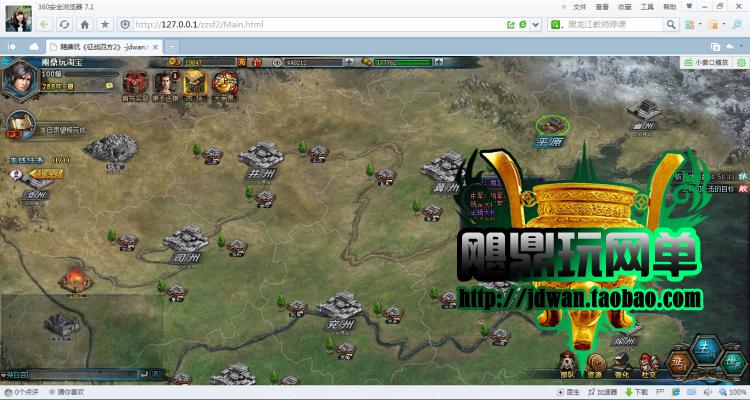Go to browser home page
Image resolution: width=750 pixels, height=400 pixels.
click(85, 23)
